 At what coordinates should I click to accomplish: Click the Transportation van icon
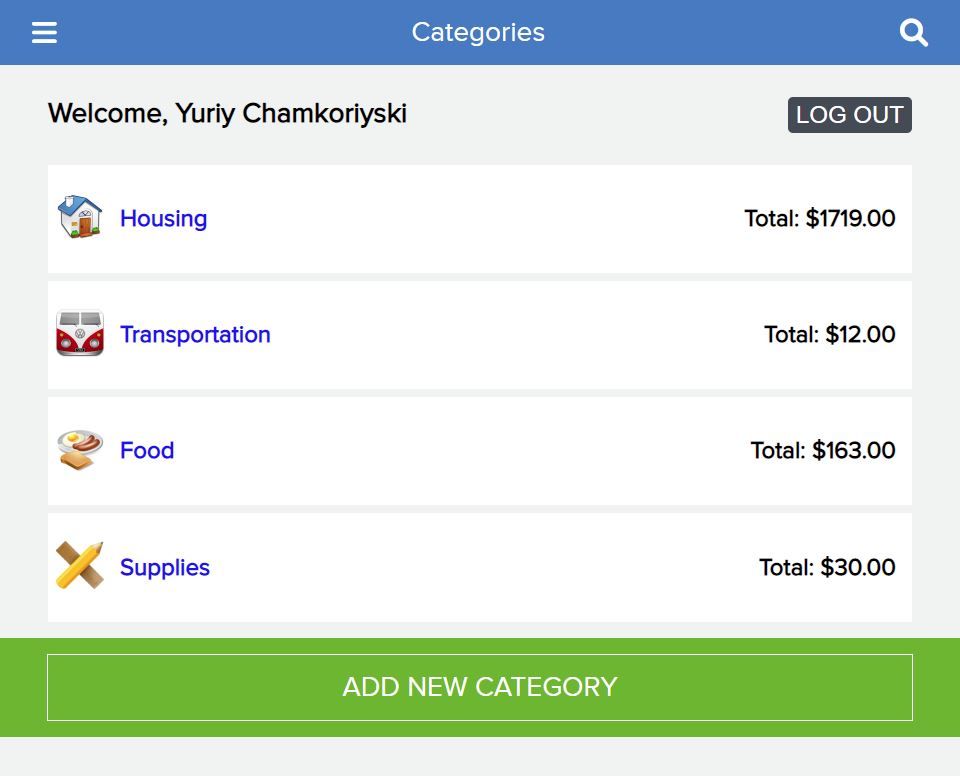pos(80,334)
